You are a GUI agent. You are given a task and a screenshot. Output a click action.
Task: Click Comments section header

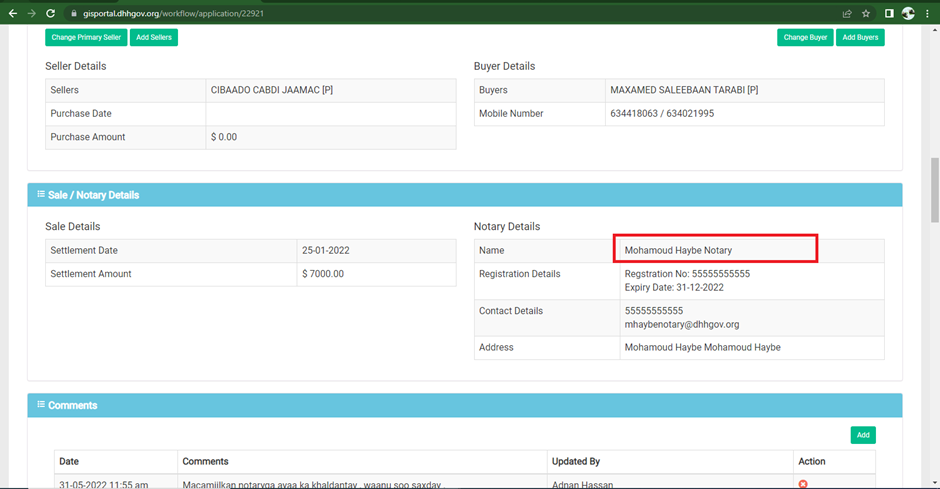tap(465, 405)
